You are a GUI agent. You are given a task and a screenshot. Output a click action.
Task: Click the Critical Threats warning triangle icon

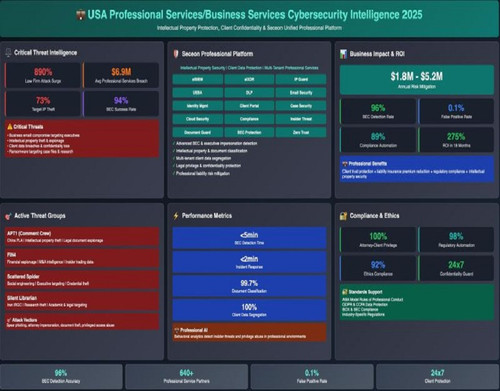pyautogui.click(x=10, y=127)
